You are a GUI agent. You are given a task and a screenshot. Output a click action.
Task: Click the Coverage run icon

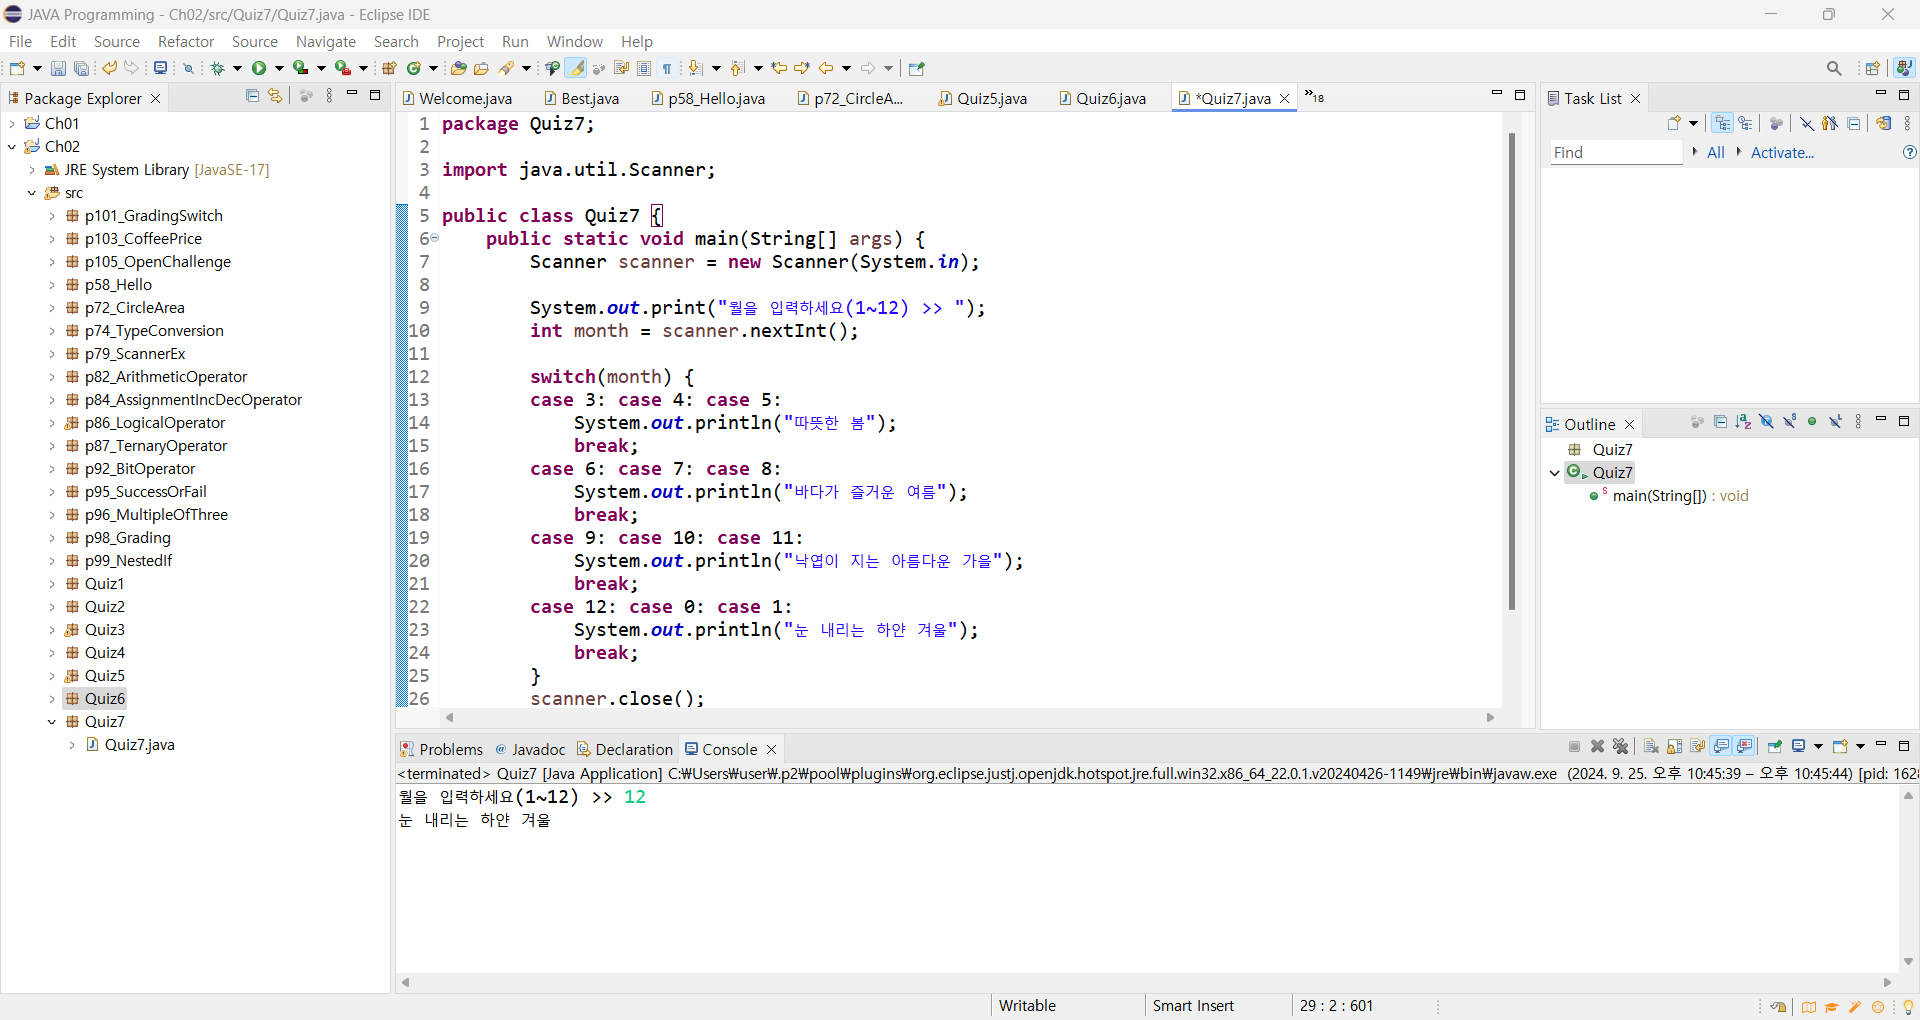300,68
